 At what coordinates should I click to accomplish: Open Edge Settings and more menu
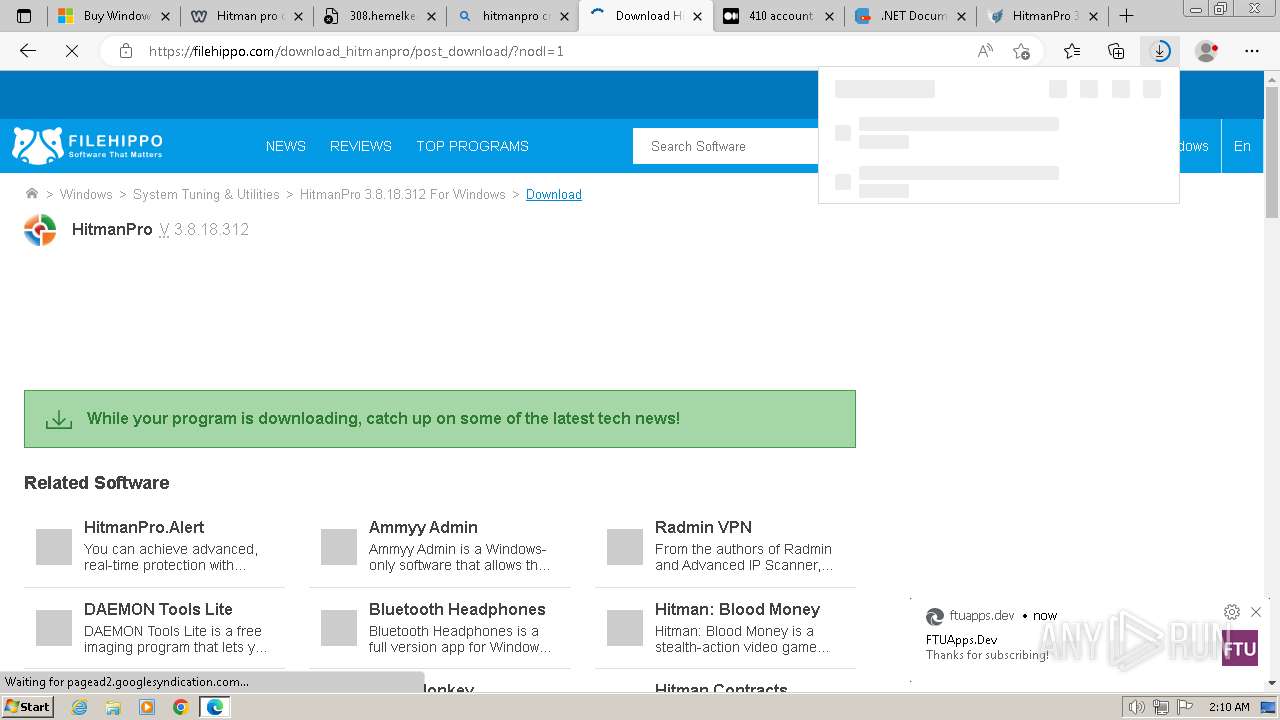[x=1252, y=51]
